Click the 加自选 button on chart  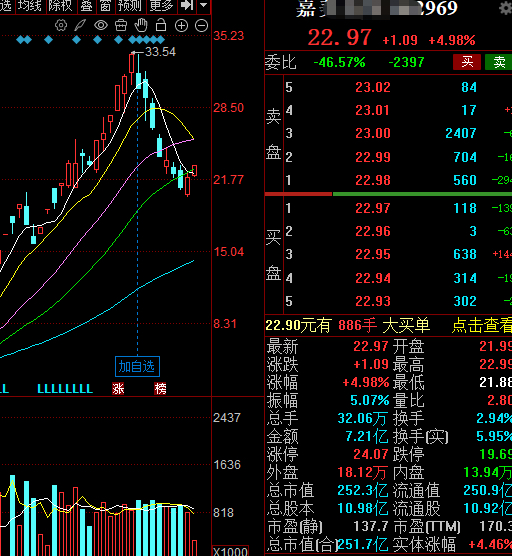pyautogui.click(x=137, y=366)
